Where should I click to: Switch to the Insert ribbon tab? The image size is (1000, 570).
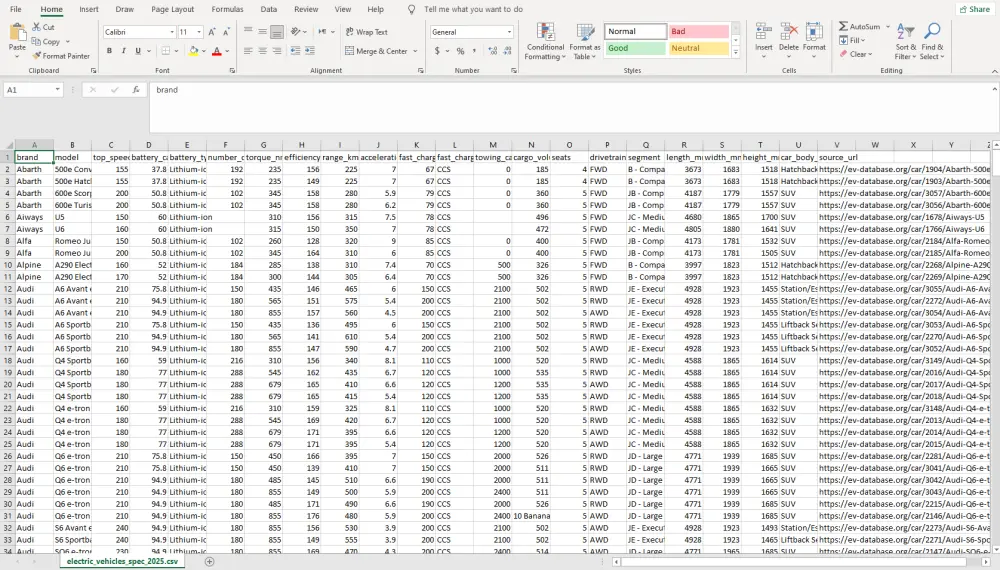pos(89,10)
